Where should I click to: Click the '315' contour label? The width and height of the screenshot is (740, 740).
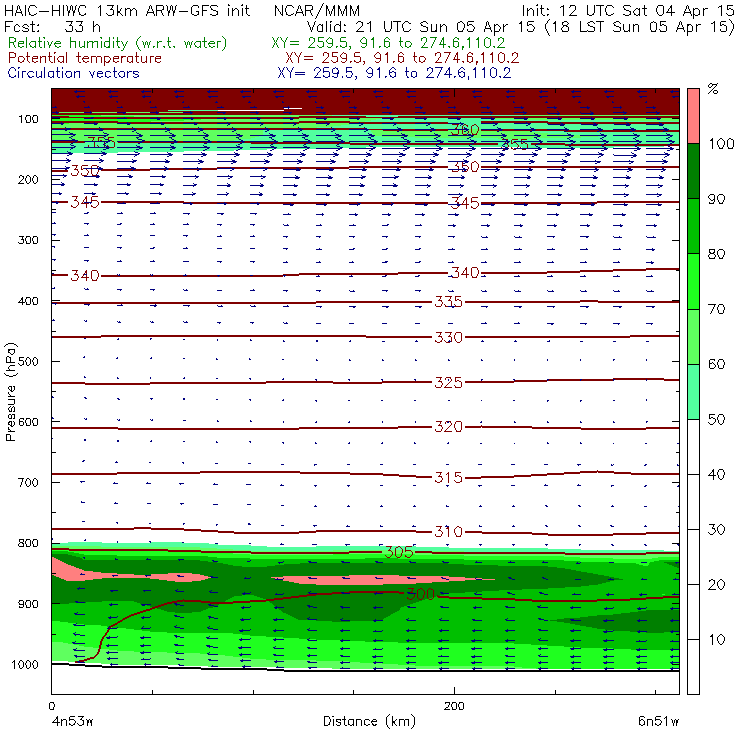(448, 478)
